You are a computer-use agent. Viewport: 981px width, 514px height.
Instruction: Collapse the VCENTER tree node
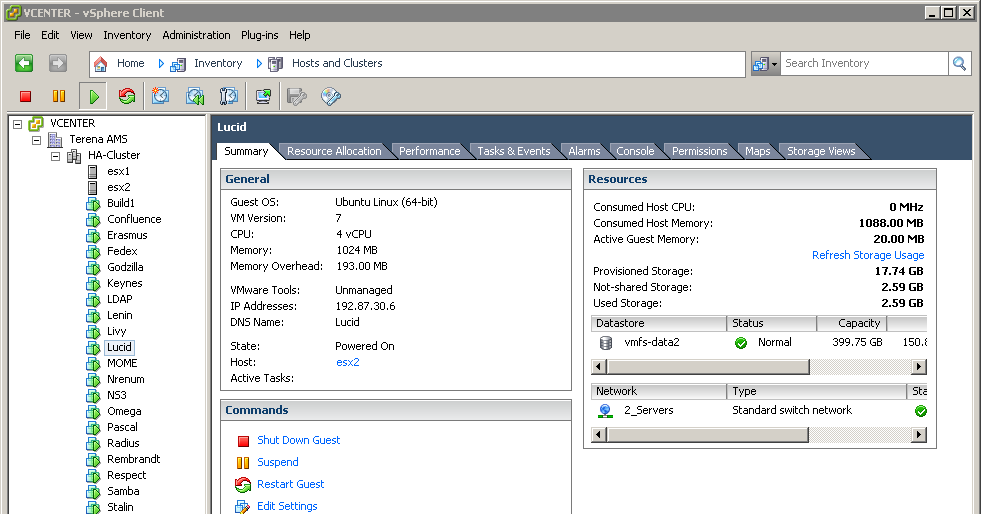tap(18, 124)
